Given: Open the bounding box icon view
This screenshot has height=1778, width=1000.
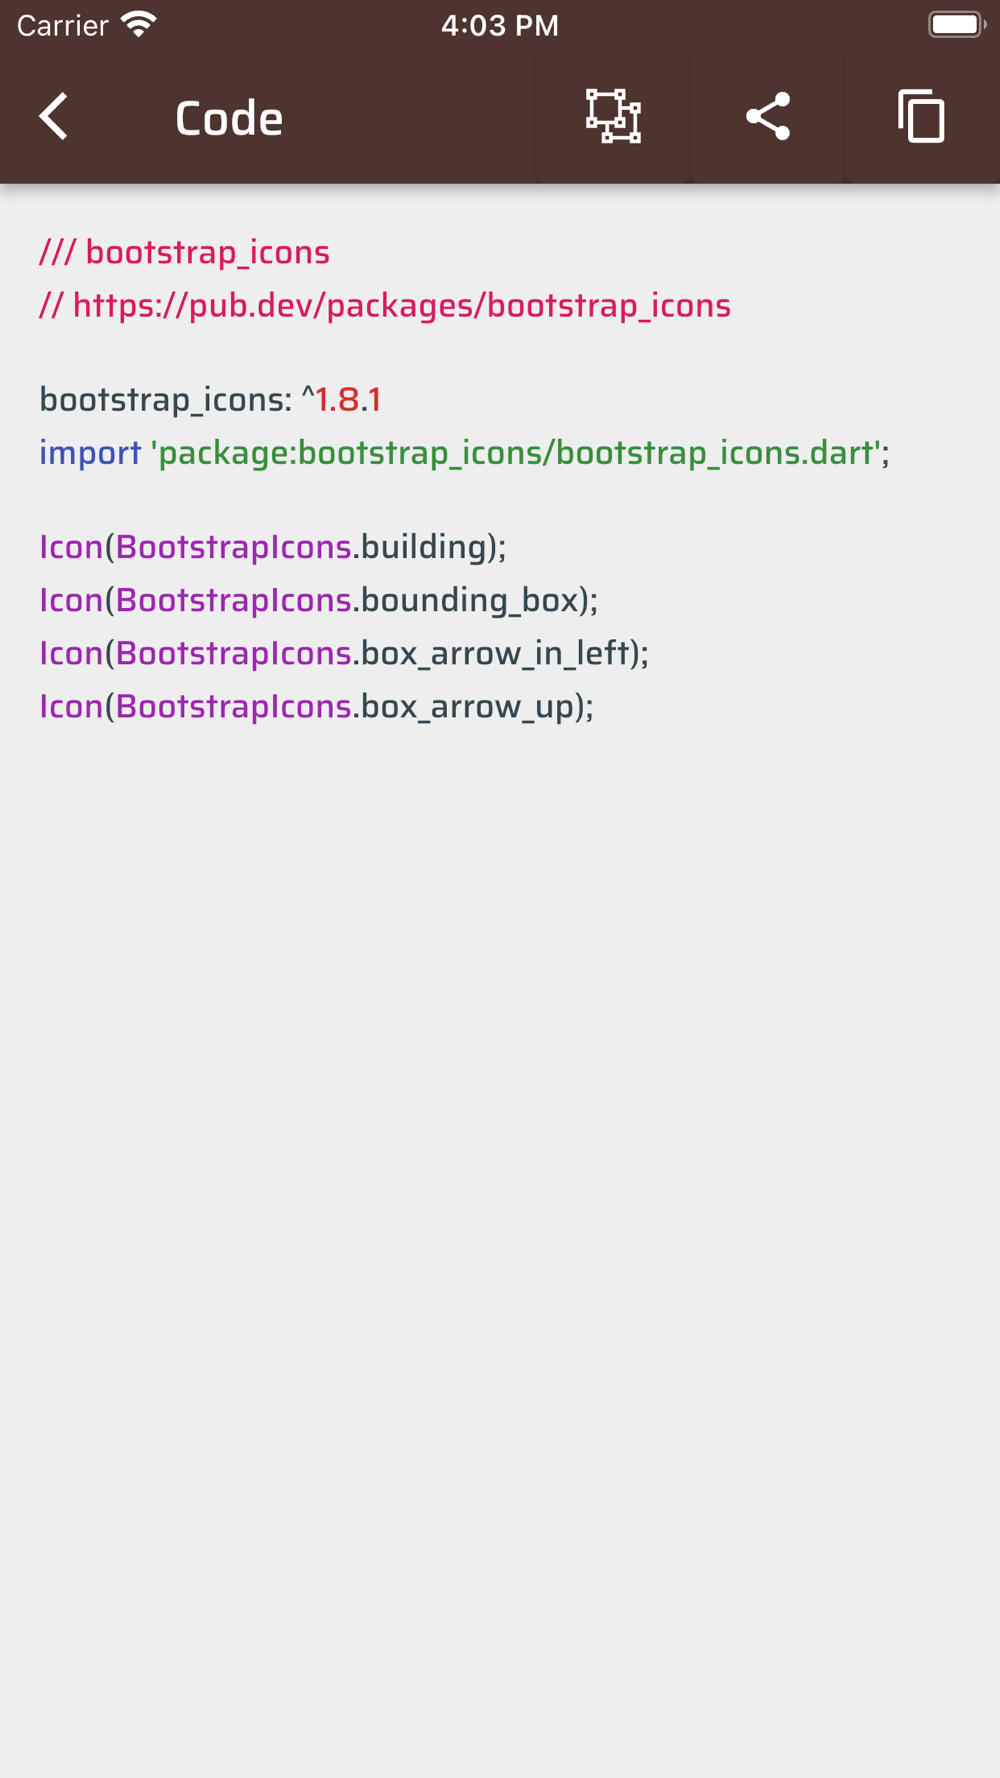Looking at the screenshot, I should (x=613, y=117).
